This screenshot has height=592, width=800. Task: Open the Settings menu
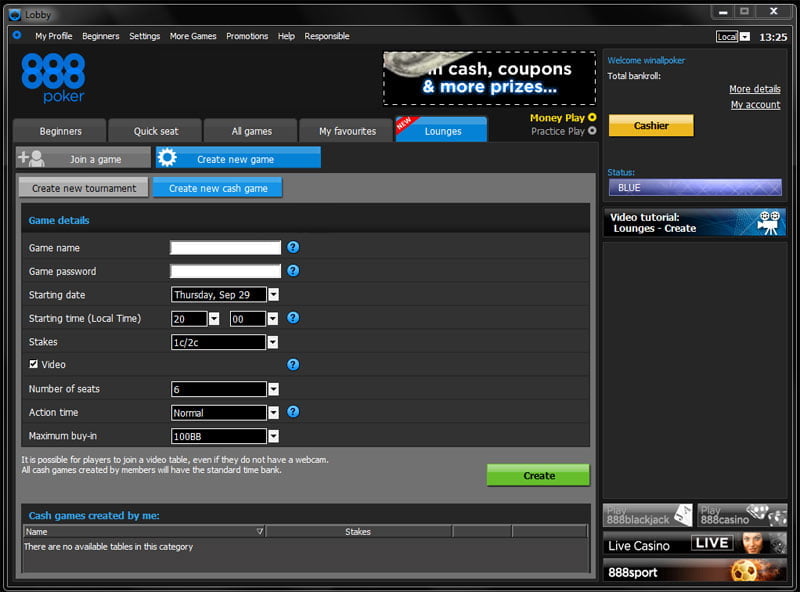[144, 36]
